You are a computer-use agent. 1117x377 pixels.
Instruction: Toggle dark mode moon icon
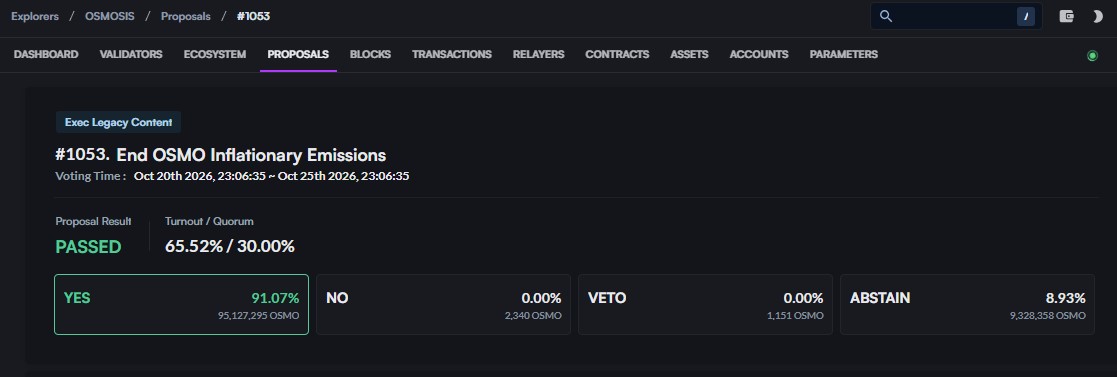tap(1097, 16)
